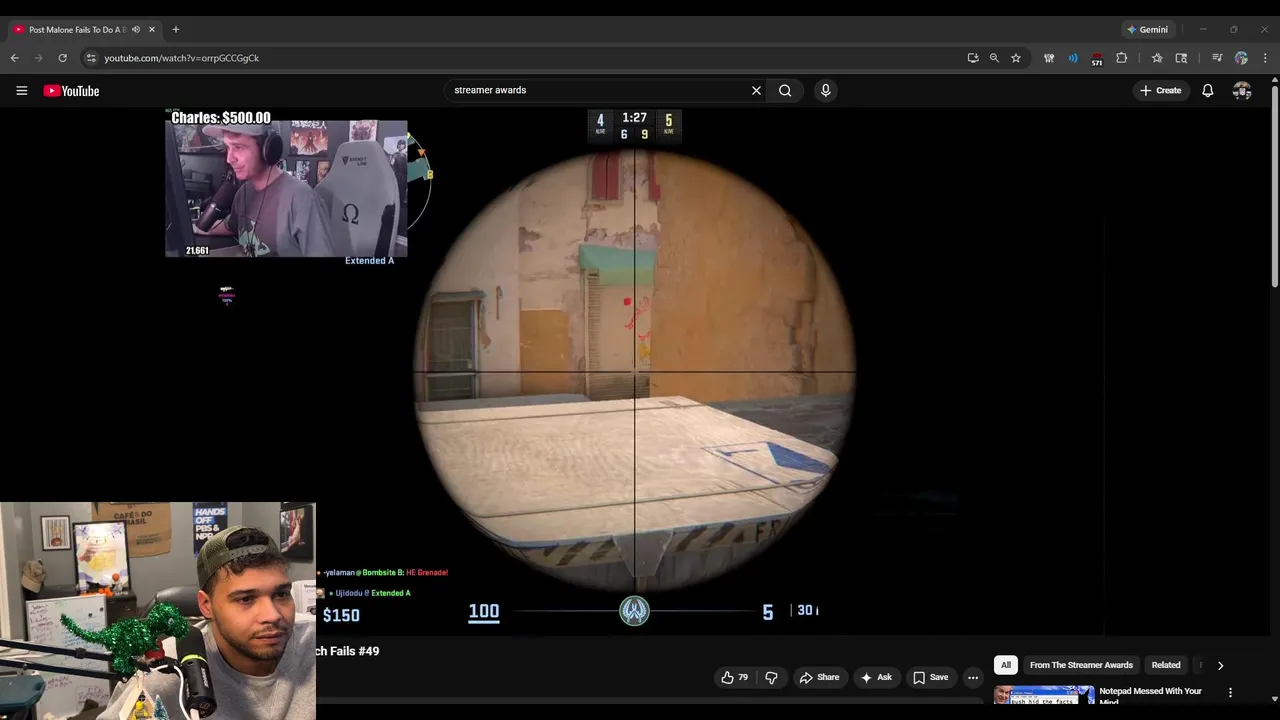Open the extension with 571 badge
Viewport: 1280px width, 720px height.
pyautogui.click(x=1097, y=58)
